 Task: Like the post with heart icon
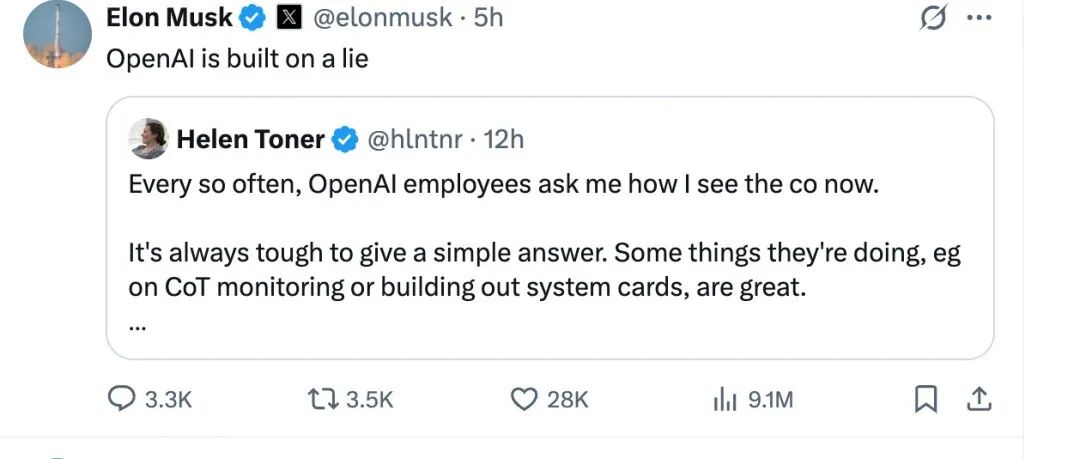(525, 399)
